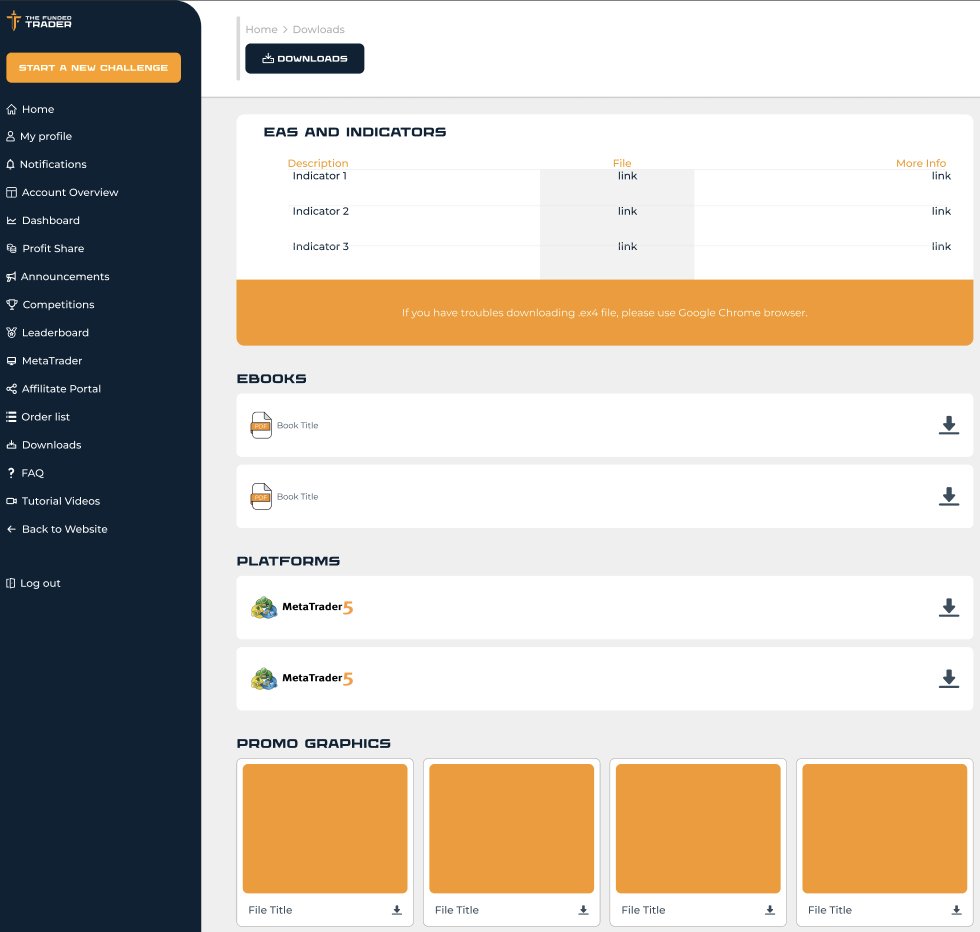
Task: Click the dark Downloads header button
Action: click(x=304, y=59)
